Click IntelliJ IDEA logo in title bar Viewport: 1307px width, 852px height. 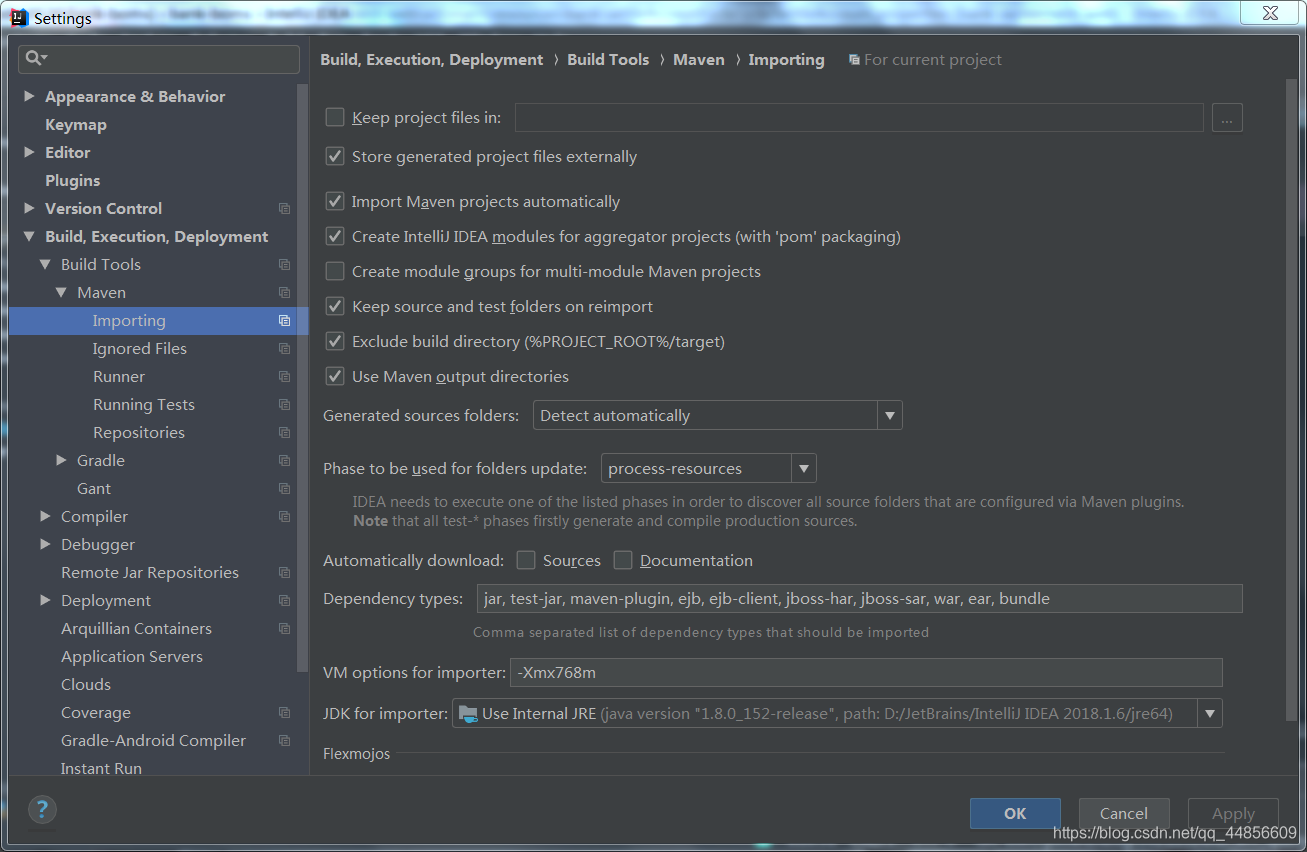click(19, 17)
